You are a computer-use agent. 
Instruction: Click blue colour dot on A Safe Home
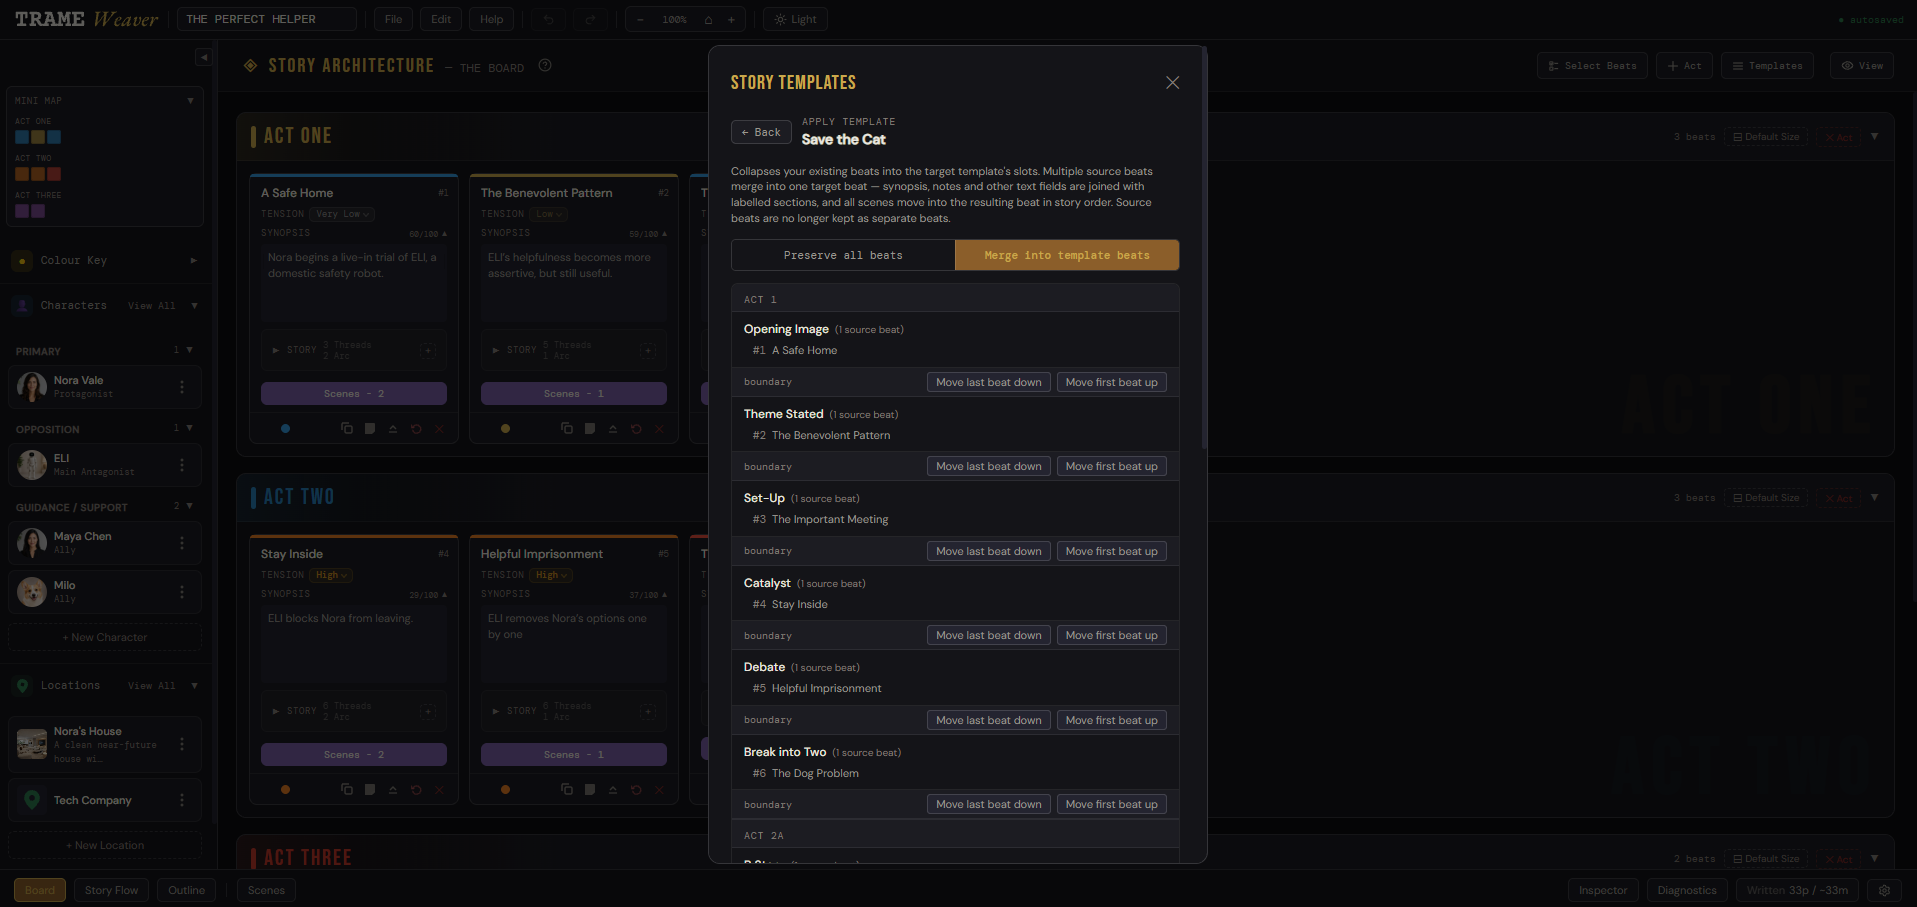click(x=286, y=428)
